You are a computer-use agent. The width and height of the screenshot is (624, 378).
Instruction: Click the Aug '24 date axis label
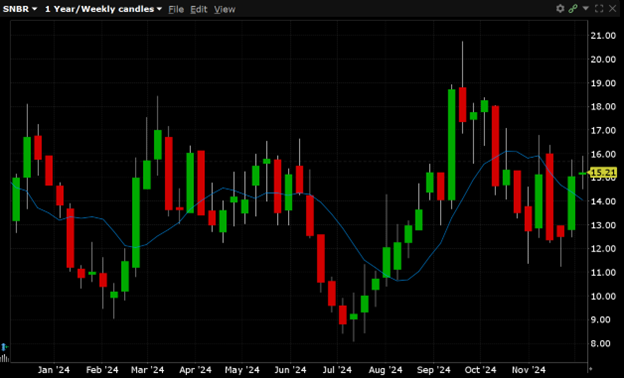click(385, 370)
